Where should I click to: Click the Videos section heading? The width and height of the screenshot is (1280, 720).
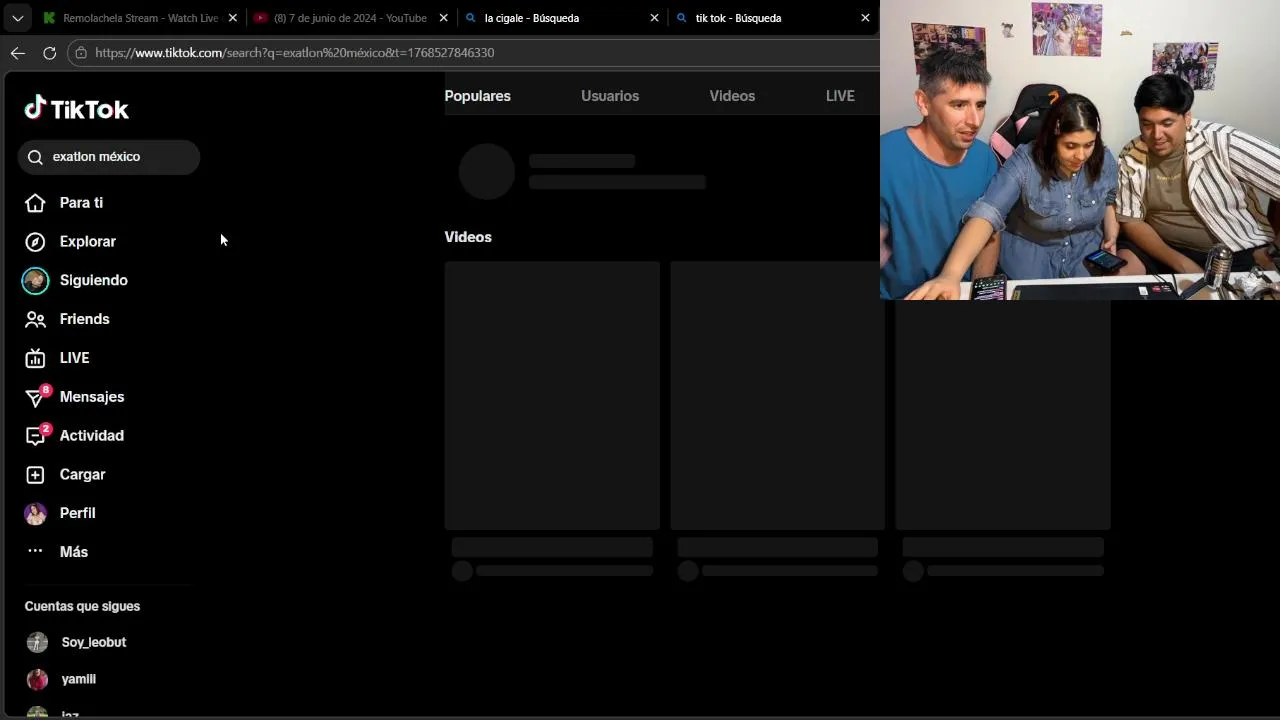point(468,237)
